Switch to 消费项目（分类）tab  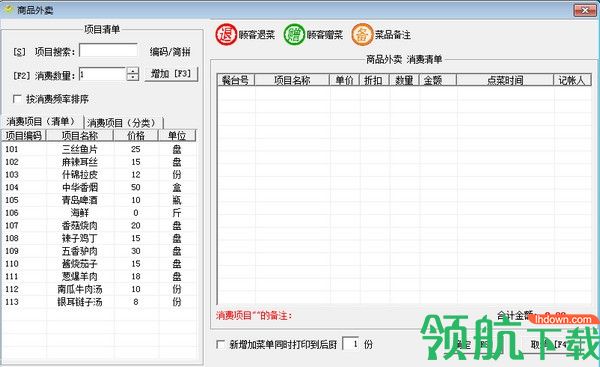pyautogui.click(x=122, y=123)
